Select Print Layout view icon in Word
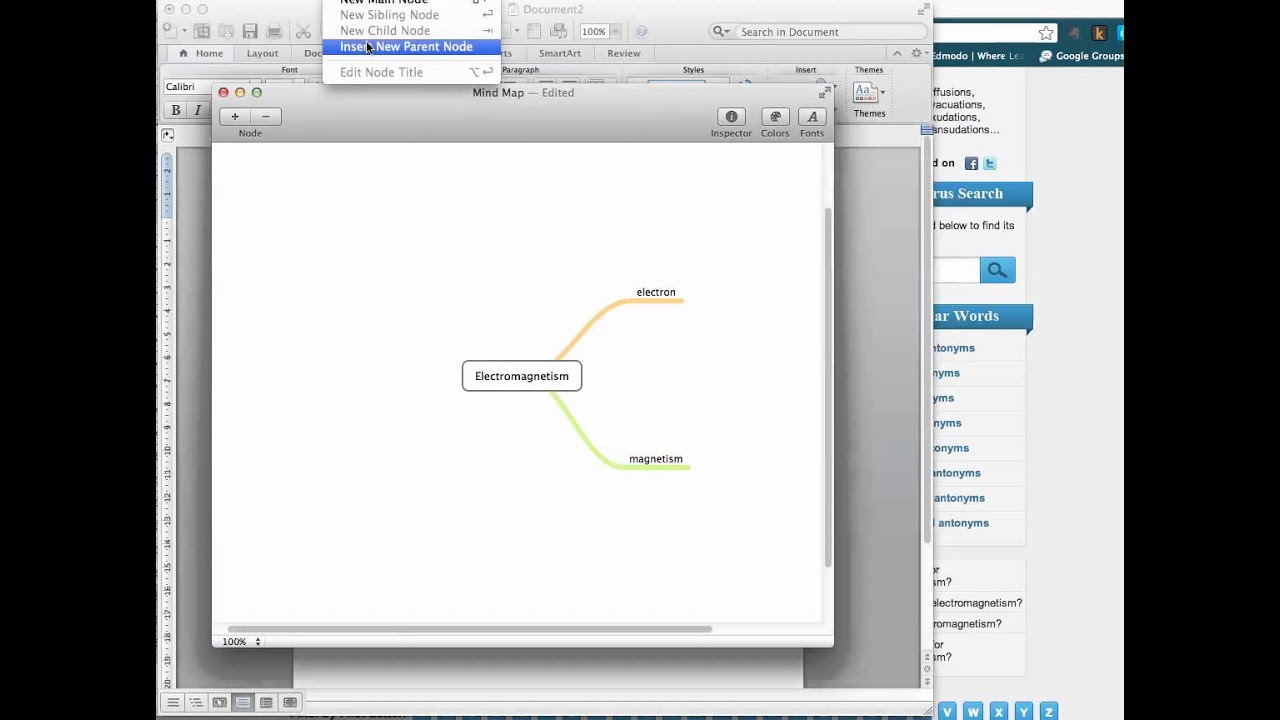Screen dimensions: 1280x720 (242, 703)
